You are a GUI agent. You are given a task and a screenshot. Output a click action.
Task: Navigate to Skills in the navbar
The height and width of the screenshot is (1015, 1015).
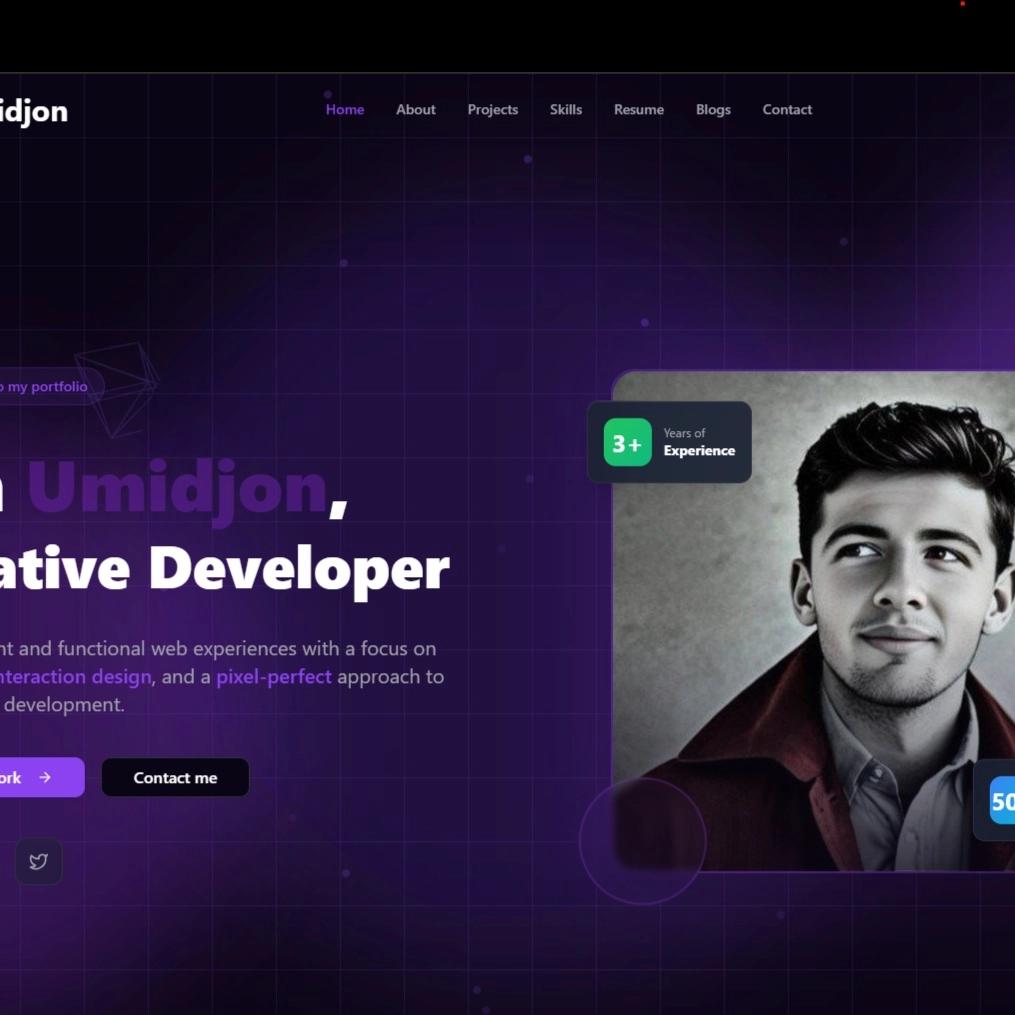[565, 110]
